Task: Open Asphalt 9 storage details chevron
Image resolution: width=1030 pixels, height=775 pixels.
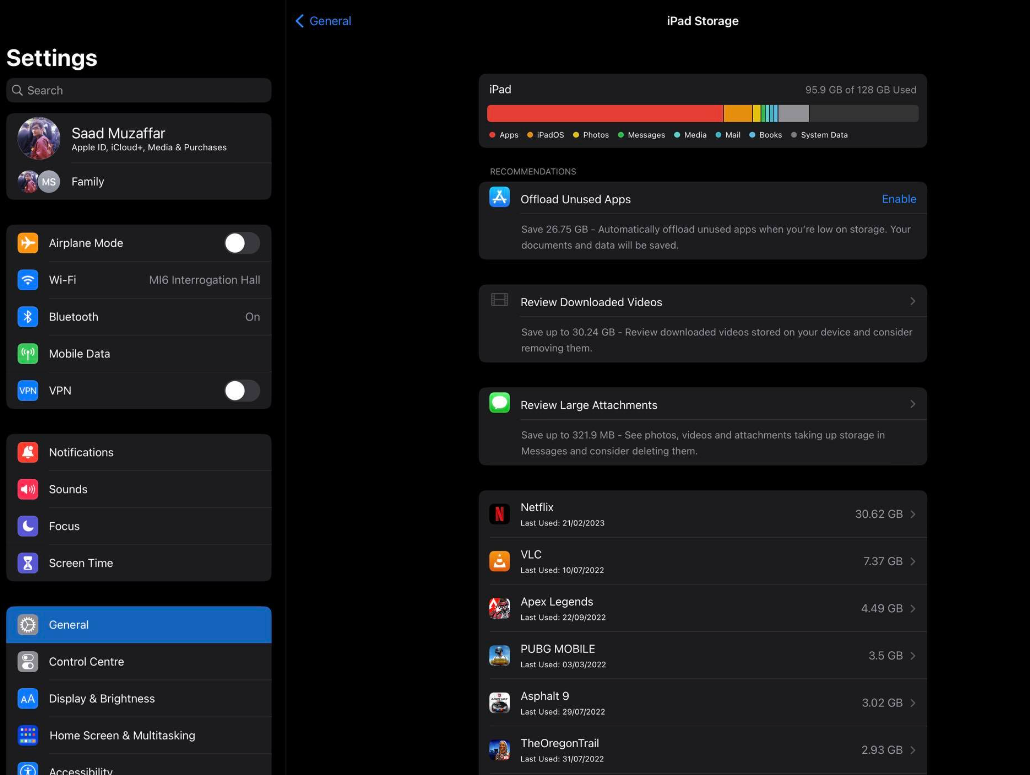Action: (912, 703)
